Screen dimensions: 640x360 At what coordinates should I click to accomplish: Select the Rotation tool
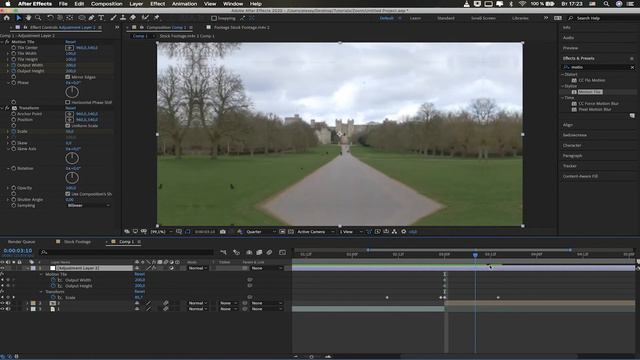click(x=50, y=18)
